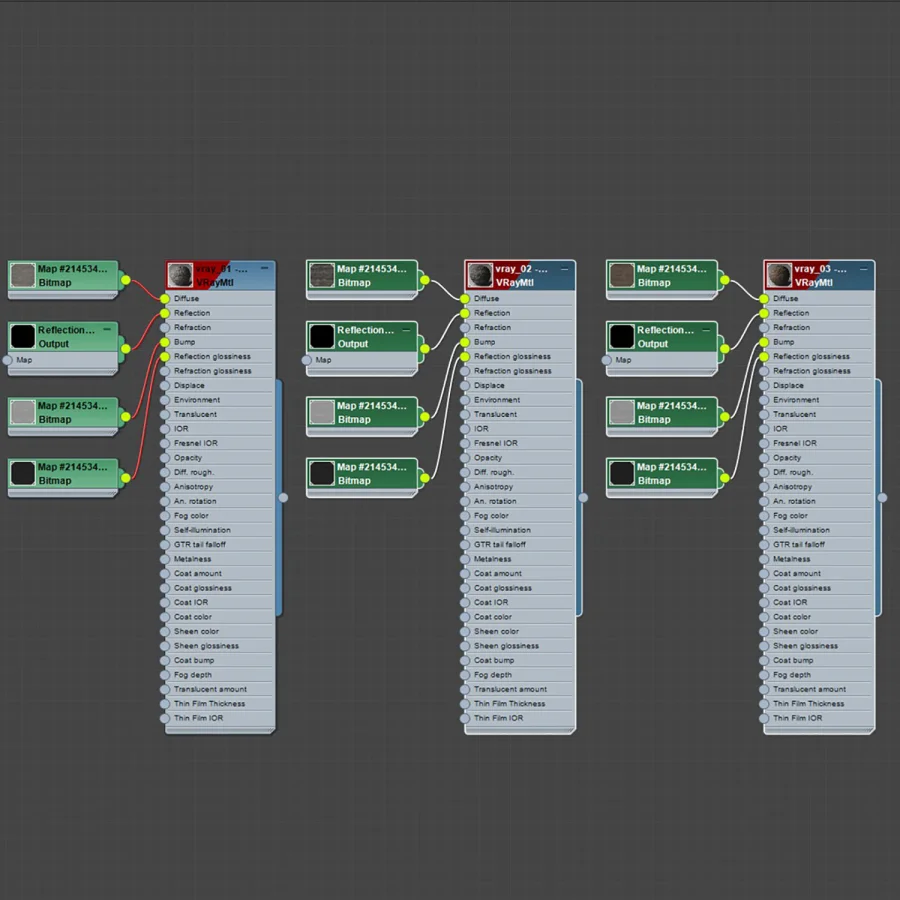The height and width of the screenshot is (900, 900).
Task: Click Reflection glossiness socket on vray_03
Action: (764, 356)
